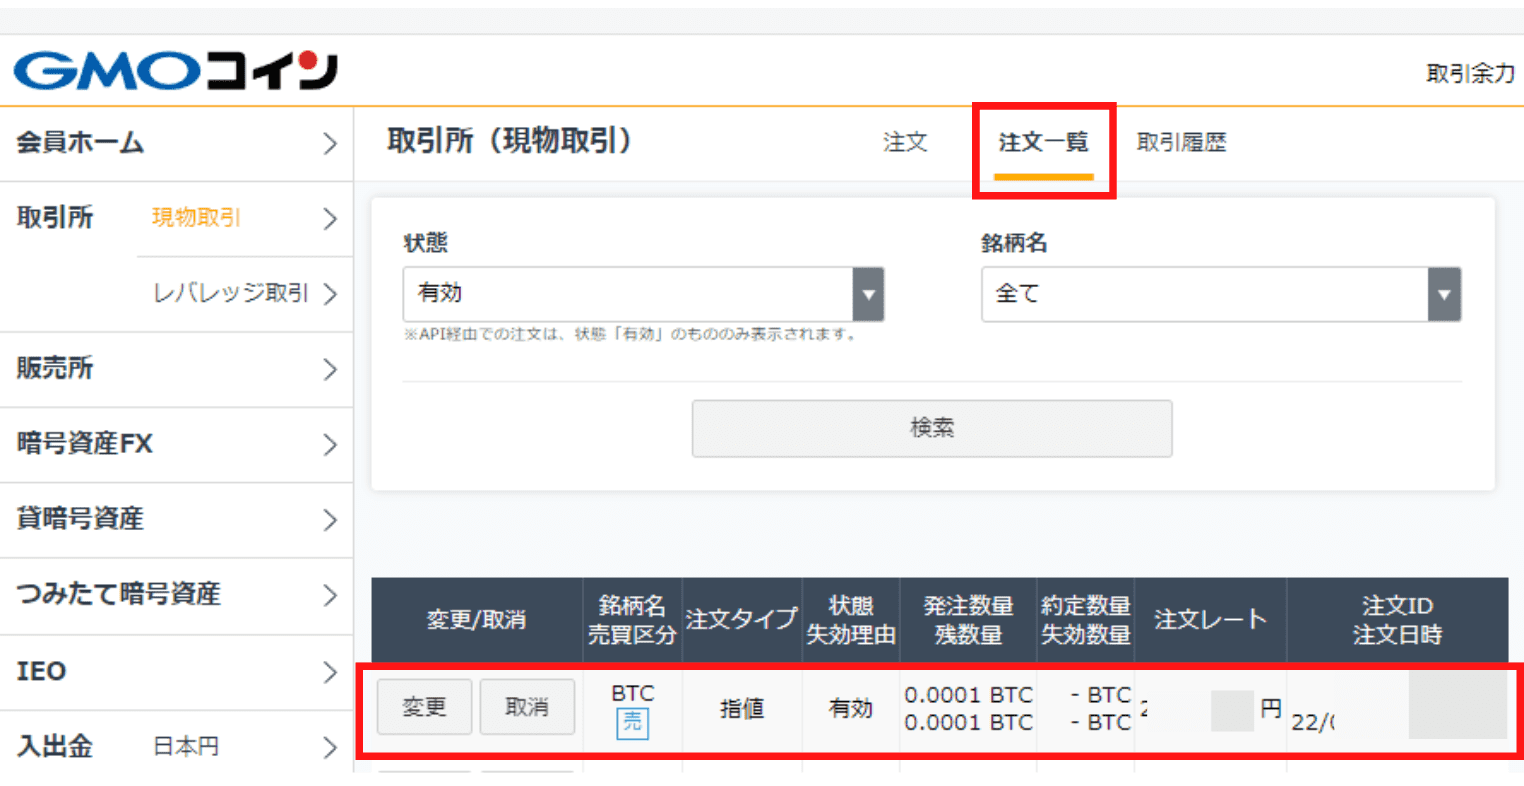Open the 状態 dropdown showing 有効
This screenshot has height=786, width=1524.
643,294
